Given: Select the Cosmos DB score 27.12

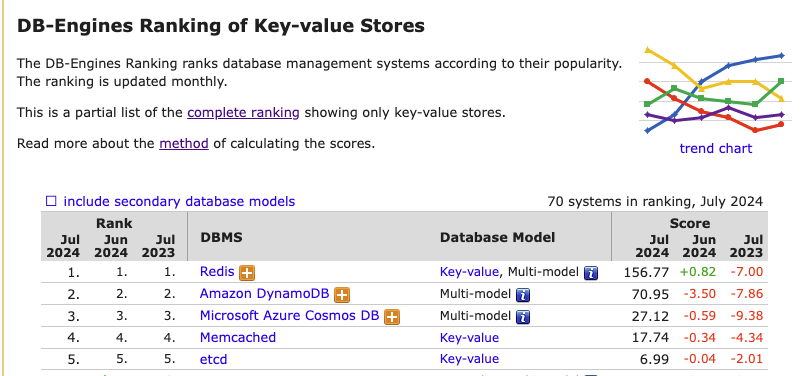Looking at the screenshot, I should [650, 316].
